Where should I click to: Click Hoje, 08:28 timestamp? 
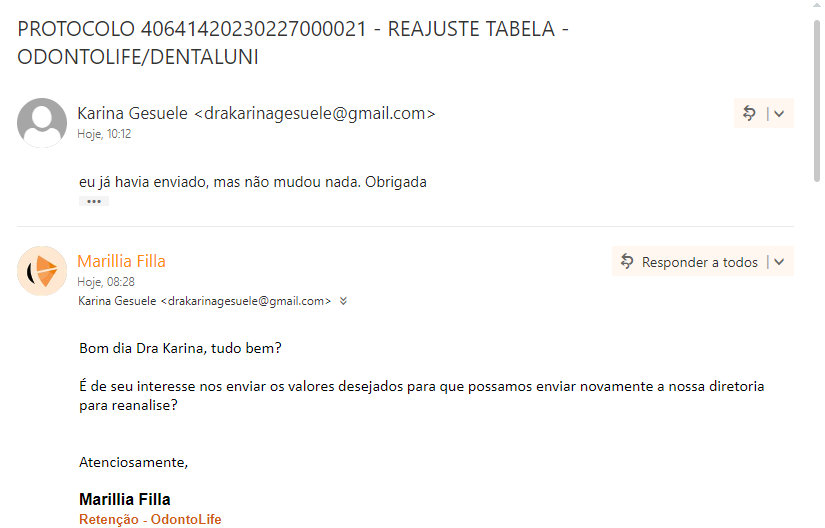106,282
